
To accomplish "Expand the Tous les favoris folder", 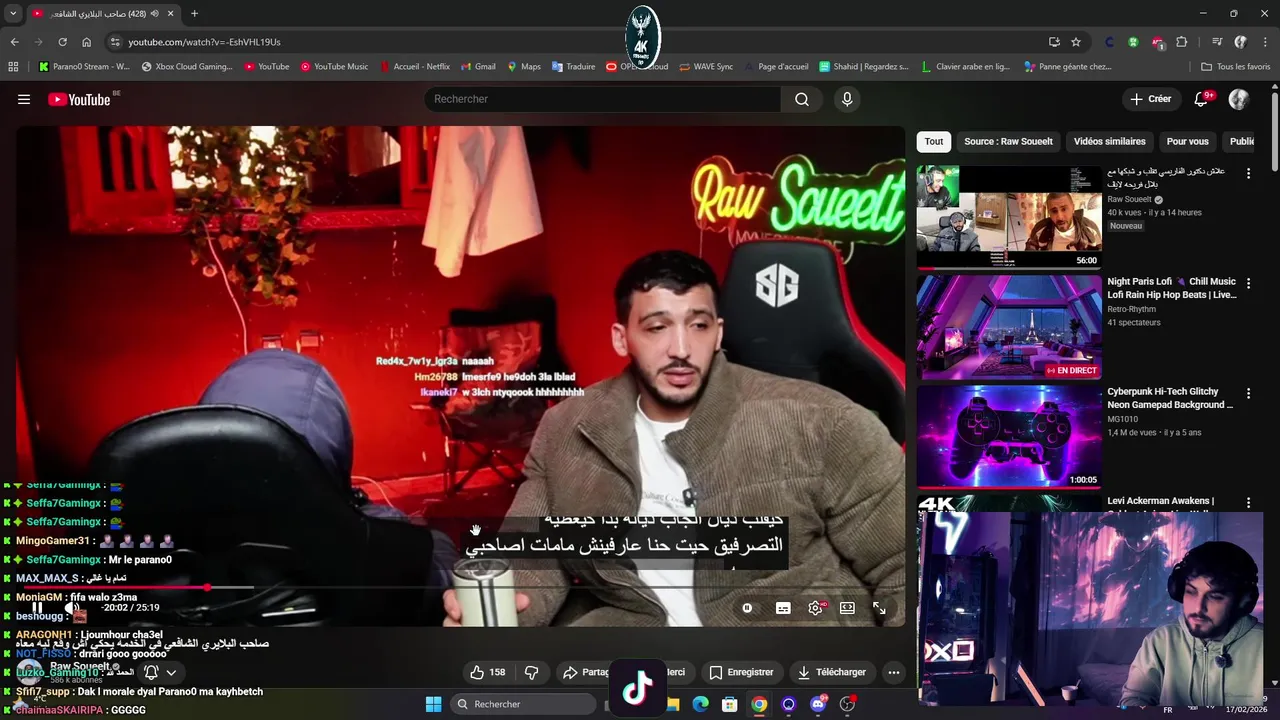I will 1236,67.
